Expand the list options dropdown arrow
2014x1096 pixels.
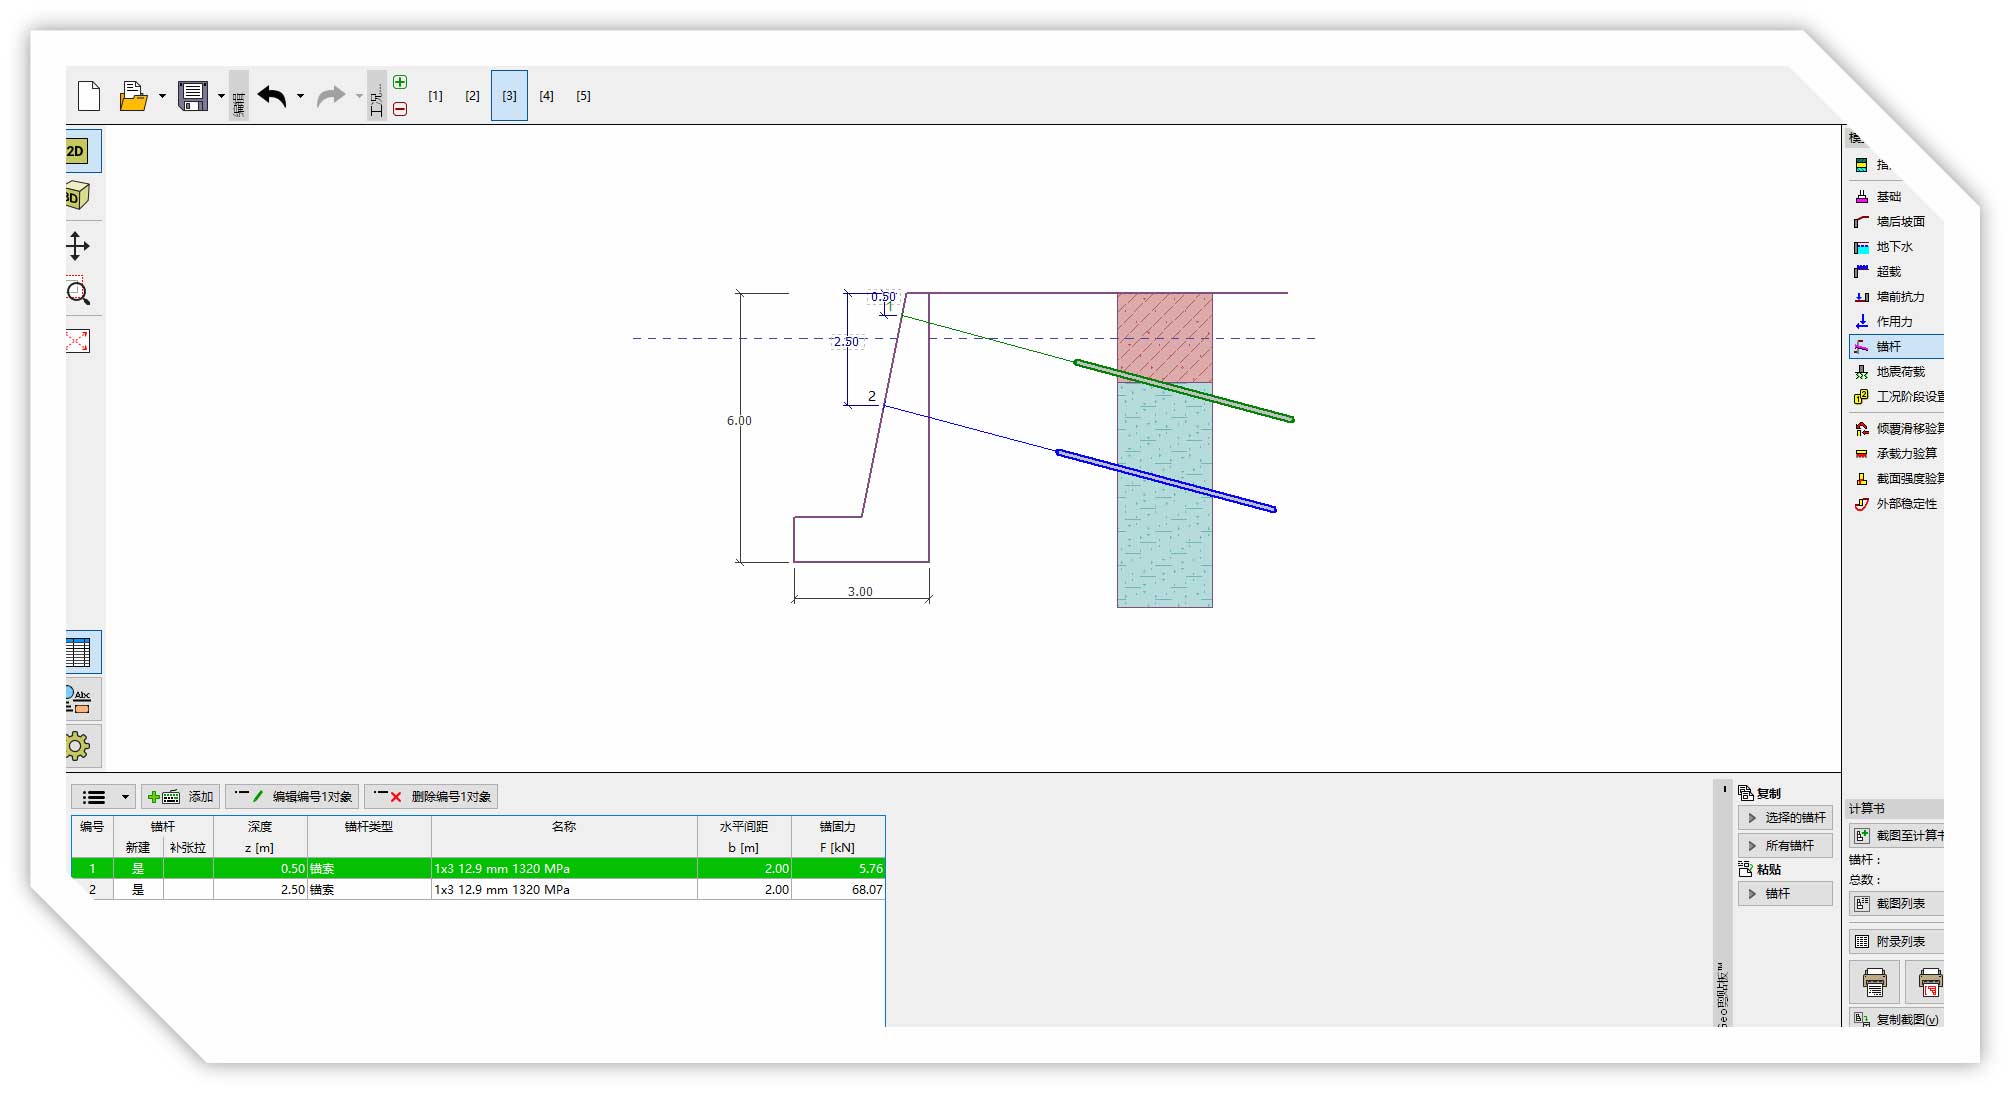point(125,797)
